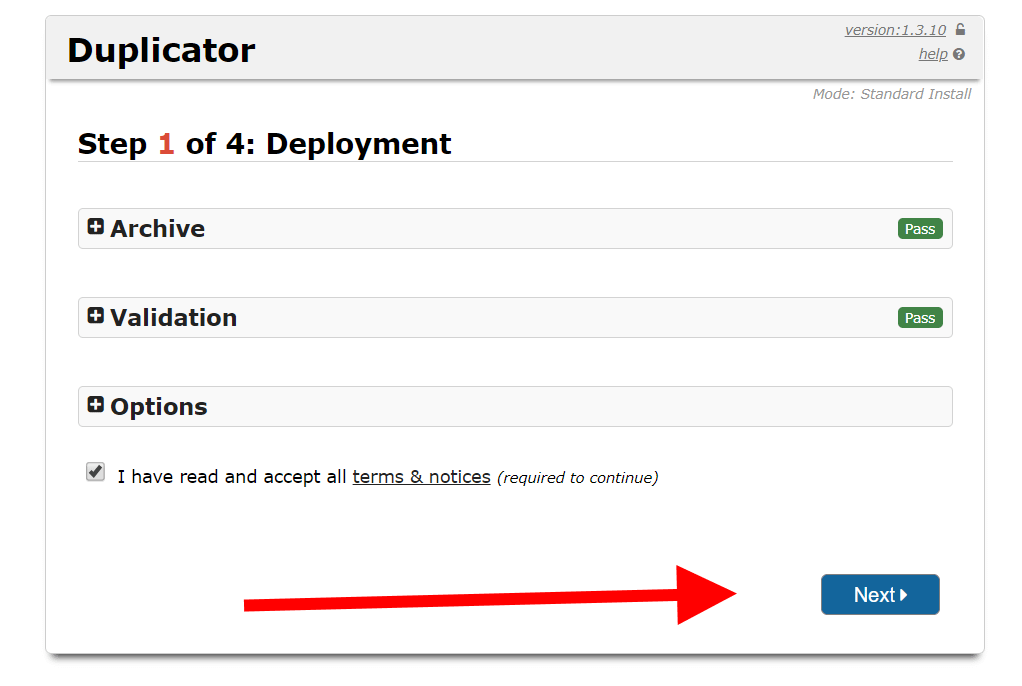The width and height of the screenshot is (1022, 686).
Task: Click the lock icon beside version number
Action: pyautogui.click(x=959, y=29)
